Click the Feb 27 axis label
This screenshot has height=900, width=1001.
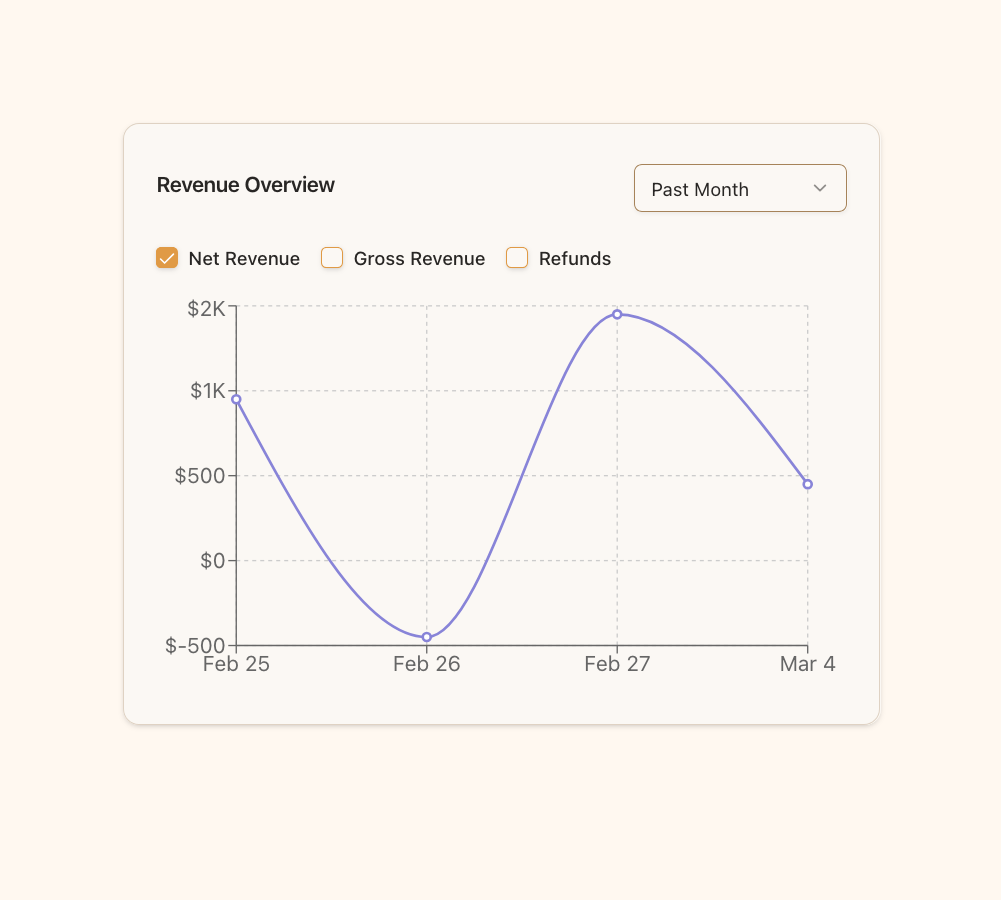coord(617,663)
